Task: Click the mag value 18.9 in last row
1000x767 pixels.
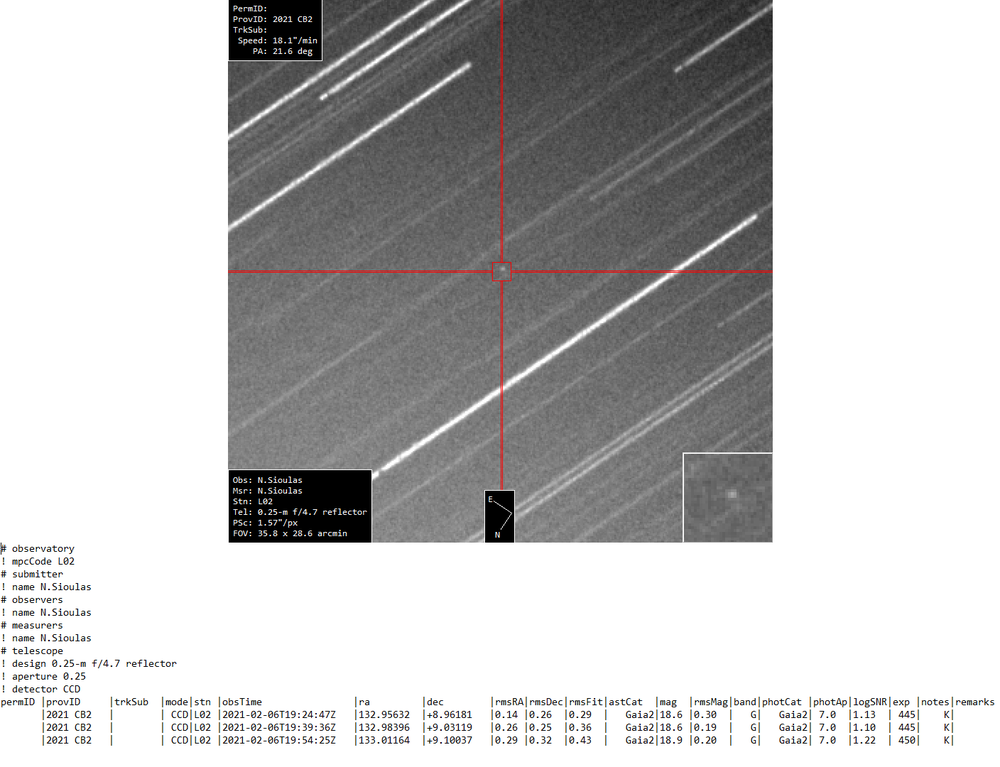Action: [671, 741]
